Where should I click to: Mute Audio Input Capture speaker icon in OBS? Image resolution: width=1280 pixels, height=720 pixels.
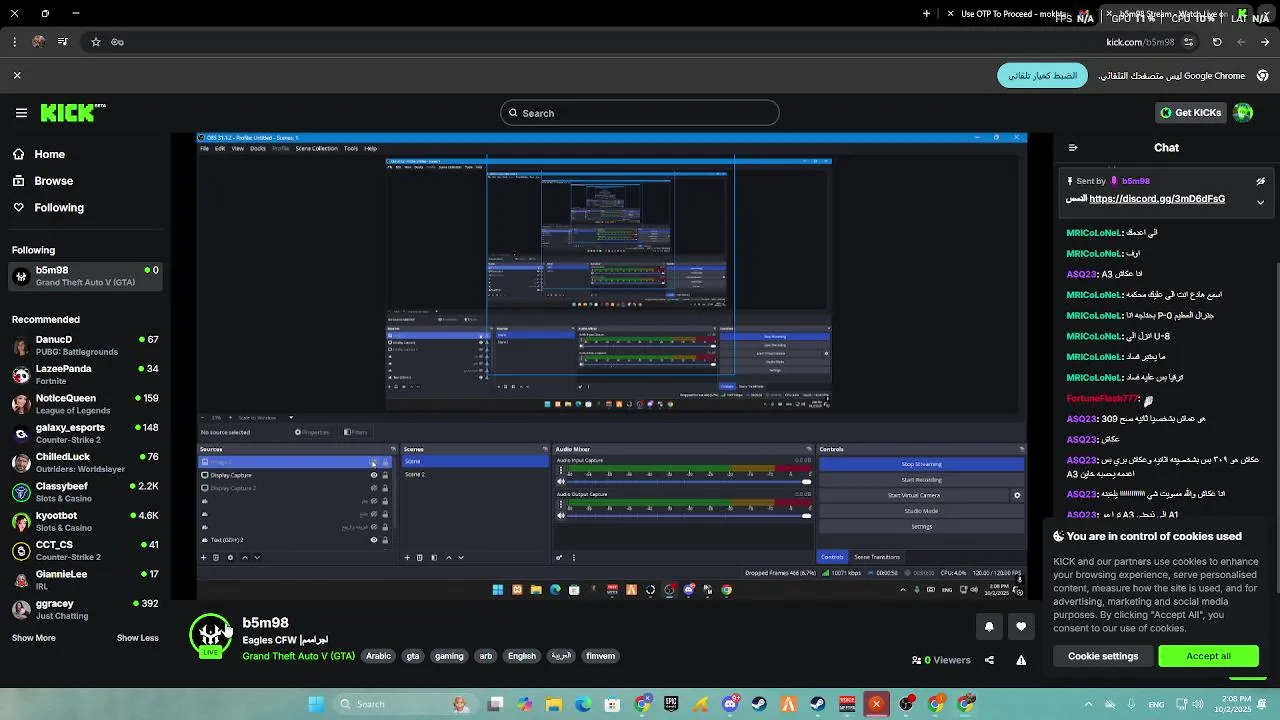point(561,481)
